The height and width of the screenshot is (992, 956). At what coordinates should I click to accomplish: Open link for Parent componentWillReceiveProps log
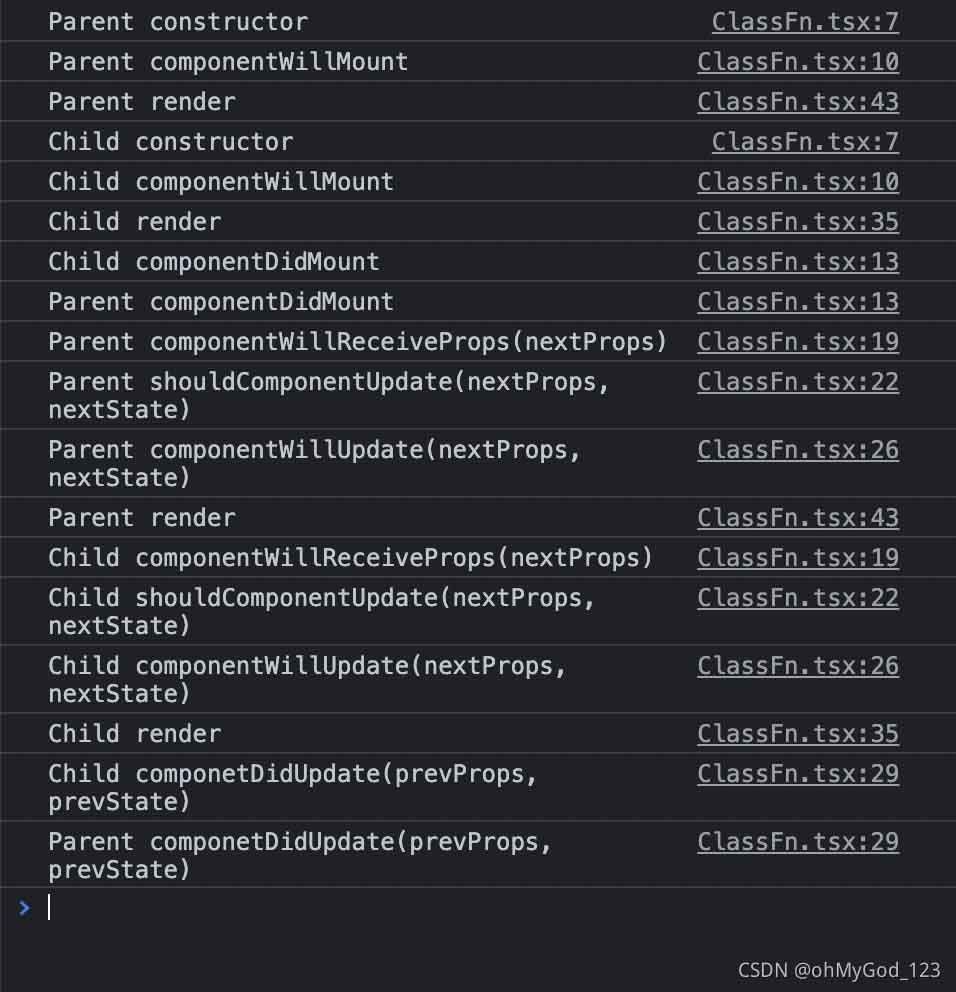click(798, 342)
